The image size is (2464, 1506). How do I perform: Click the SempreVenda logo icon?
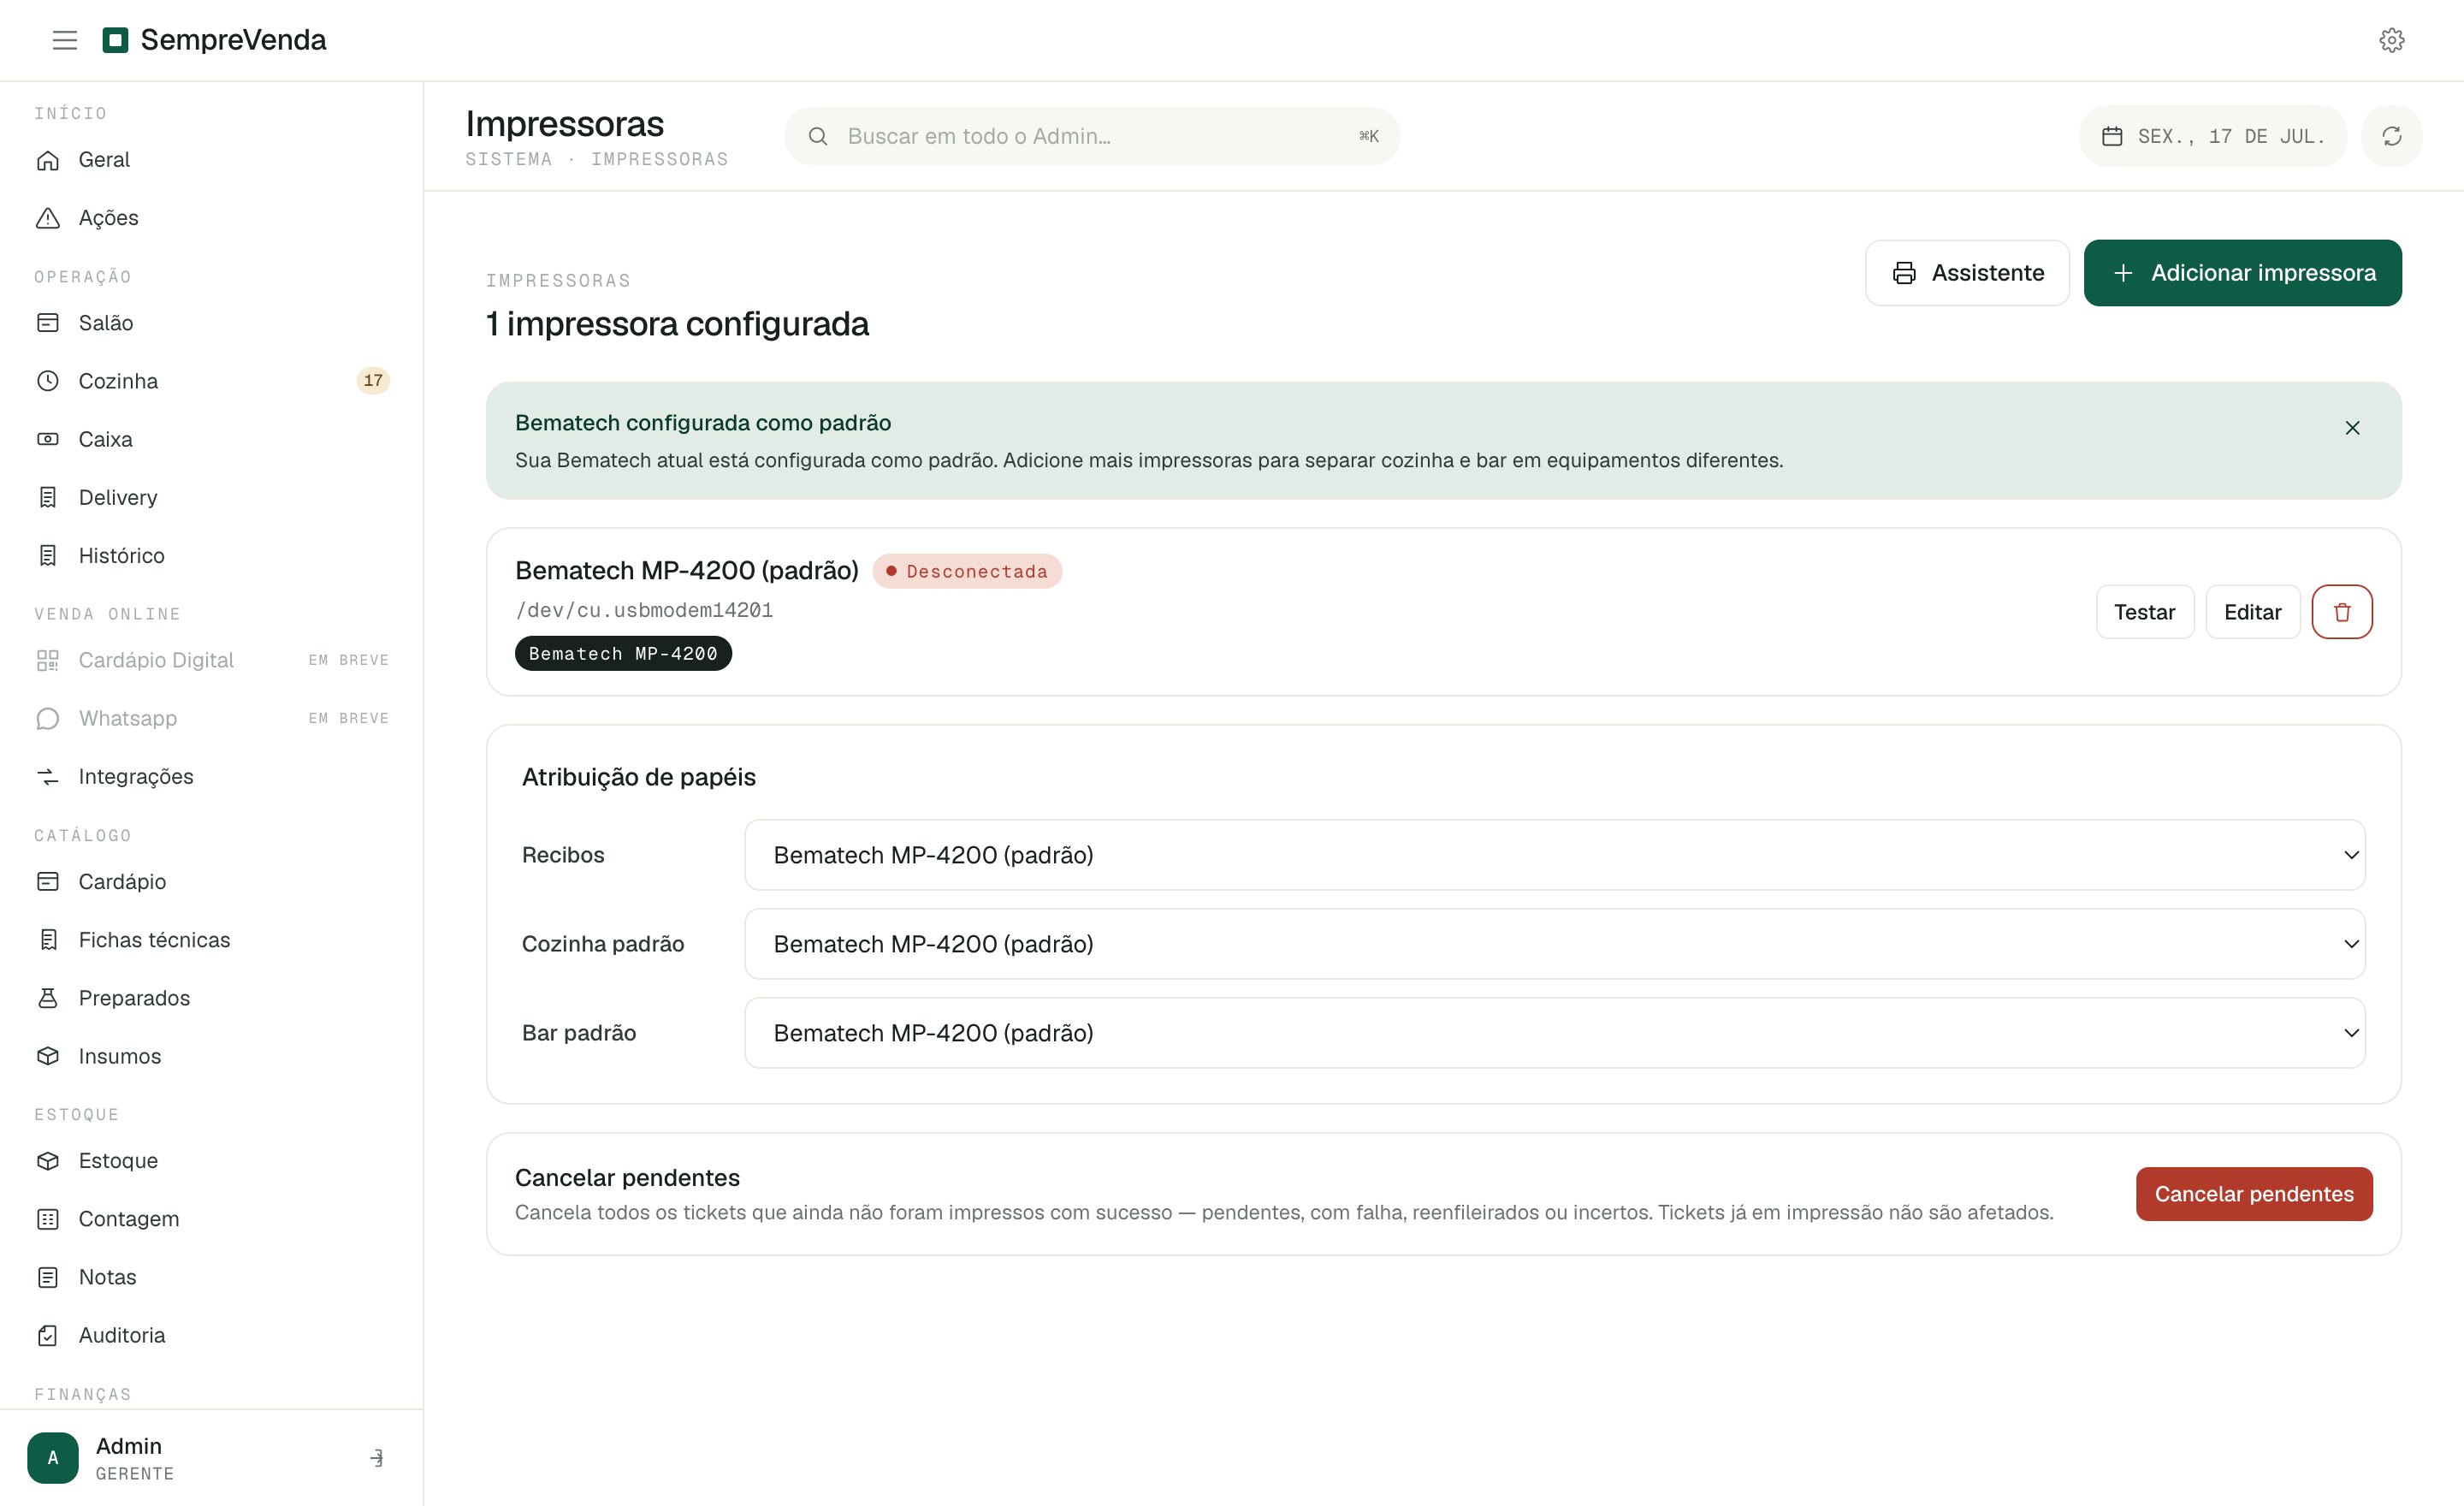tap(116, 40)
